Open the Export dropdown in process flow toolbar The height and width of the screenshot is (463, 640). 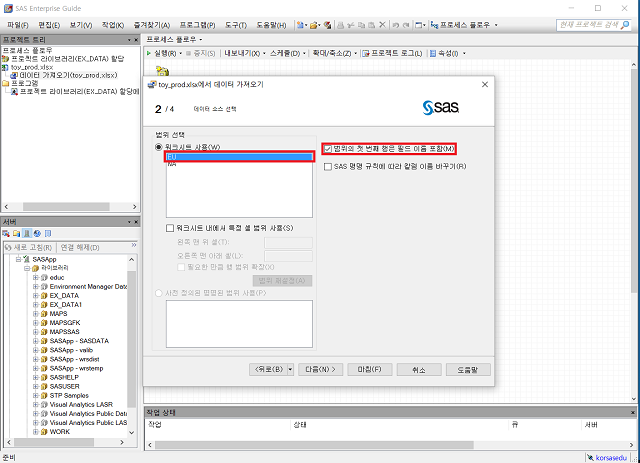[x=264, y=53]
